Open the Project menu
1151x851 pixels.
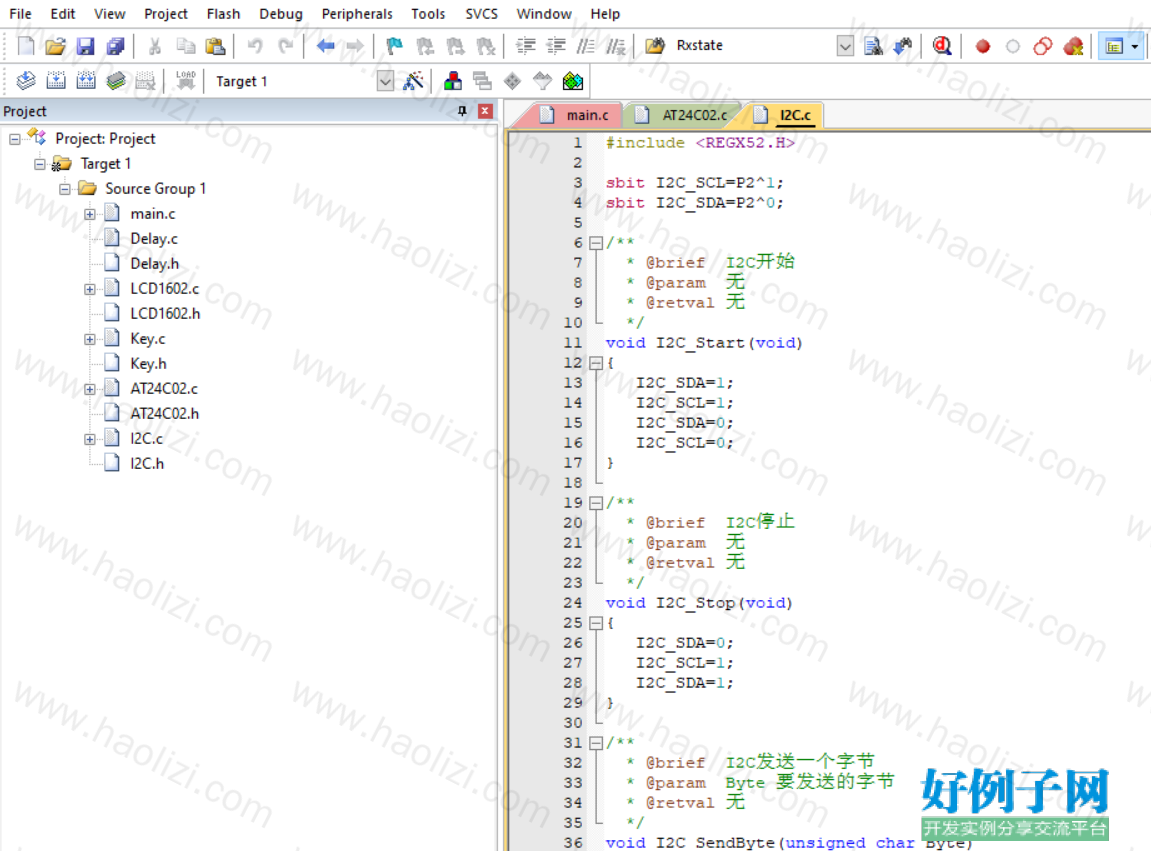165,14
